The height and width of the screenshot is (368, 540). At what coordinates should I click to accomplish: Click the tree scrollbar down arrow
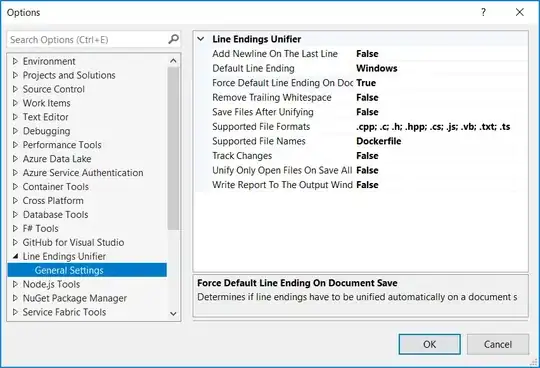pyautogui.click(x=173, y=314)
